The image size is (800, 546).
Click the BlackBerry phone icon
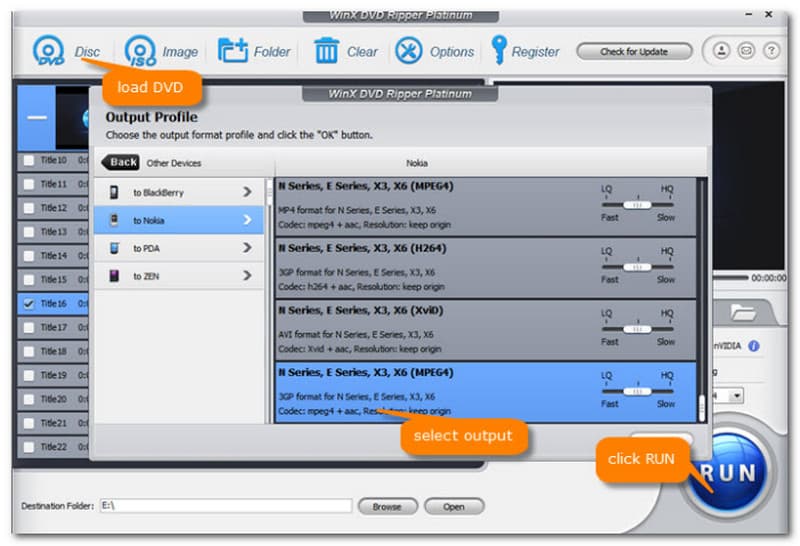114,192
